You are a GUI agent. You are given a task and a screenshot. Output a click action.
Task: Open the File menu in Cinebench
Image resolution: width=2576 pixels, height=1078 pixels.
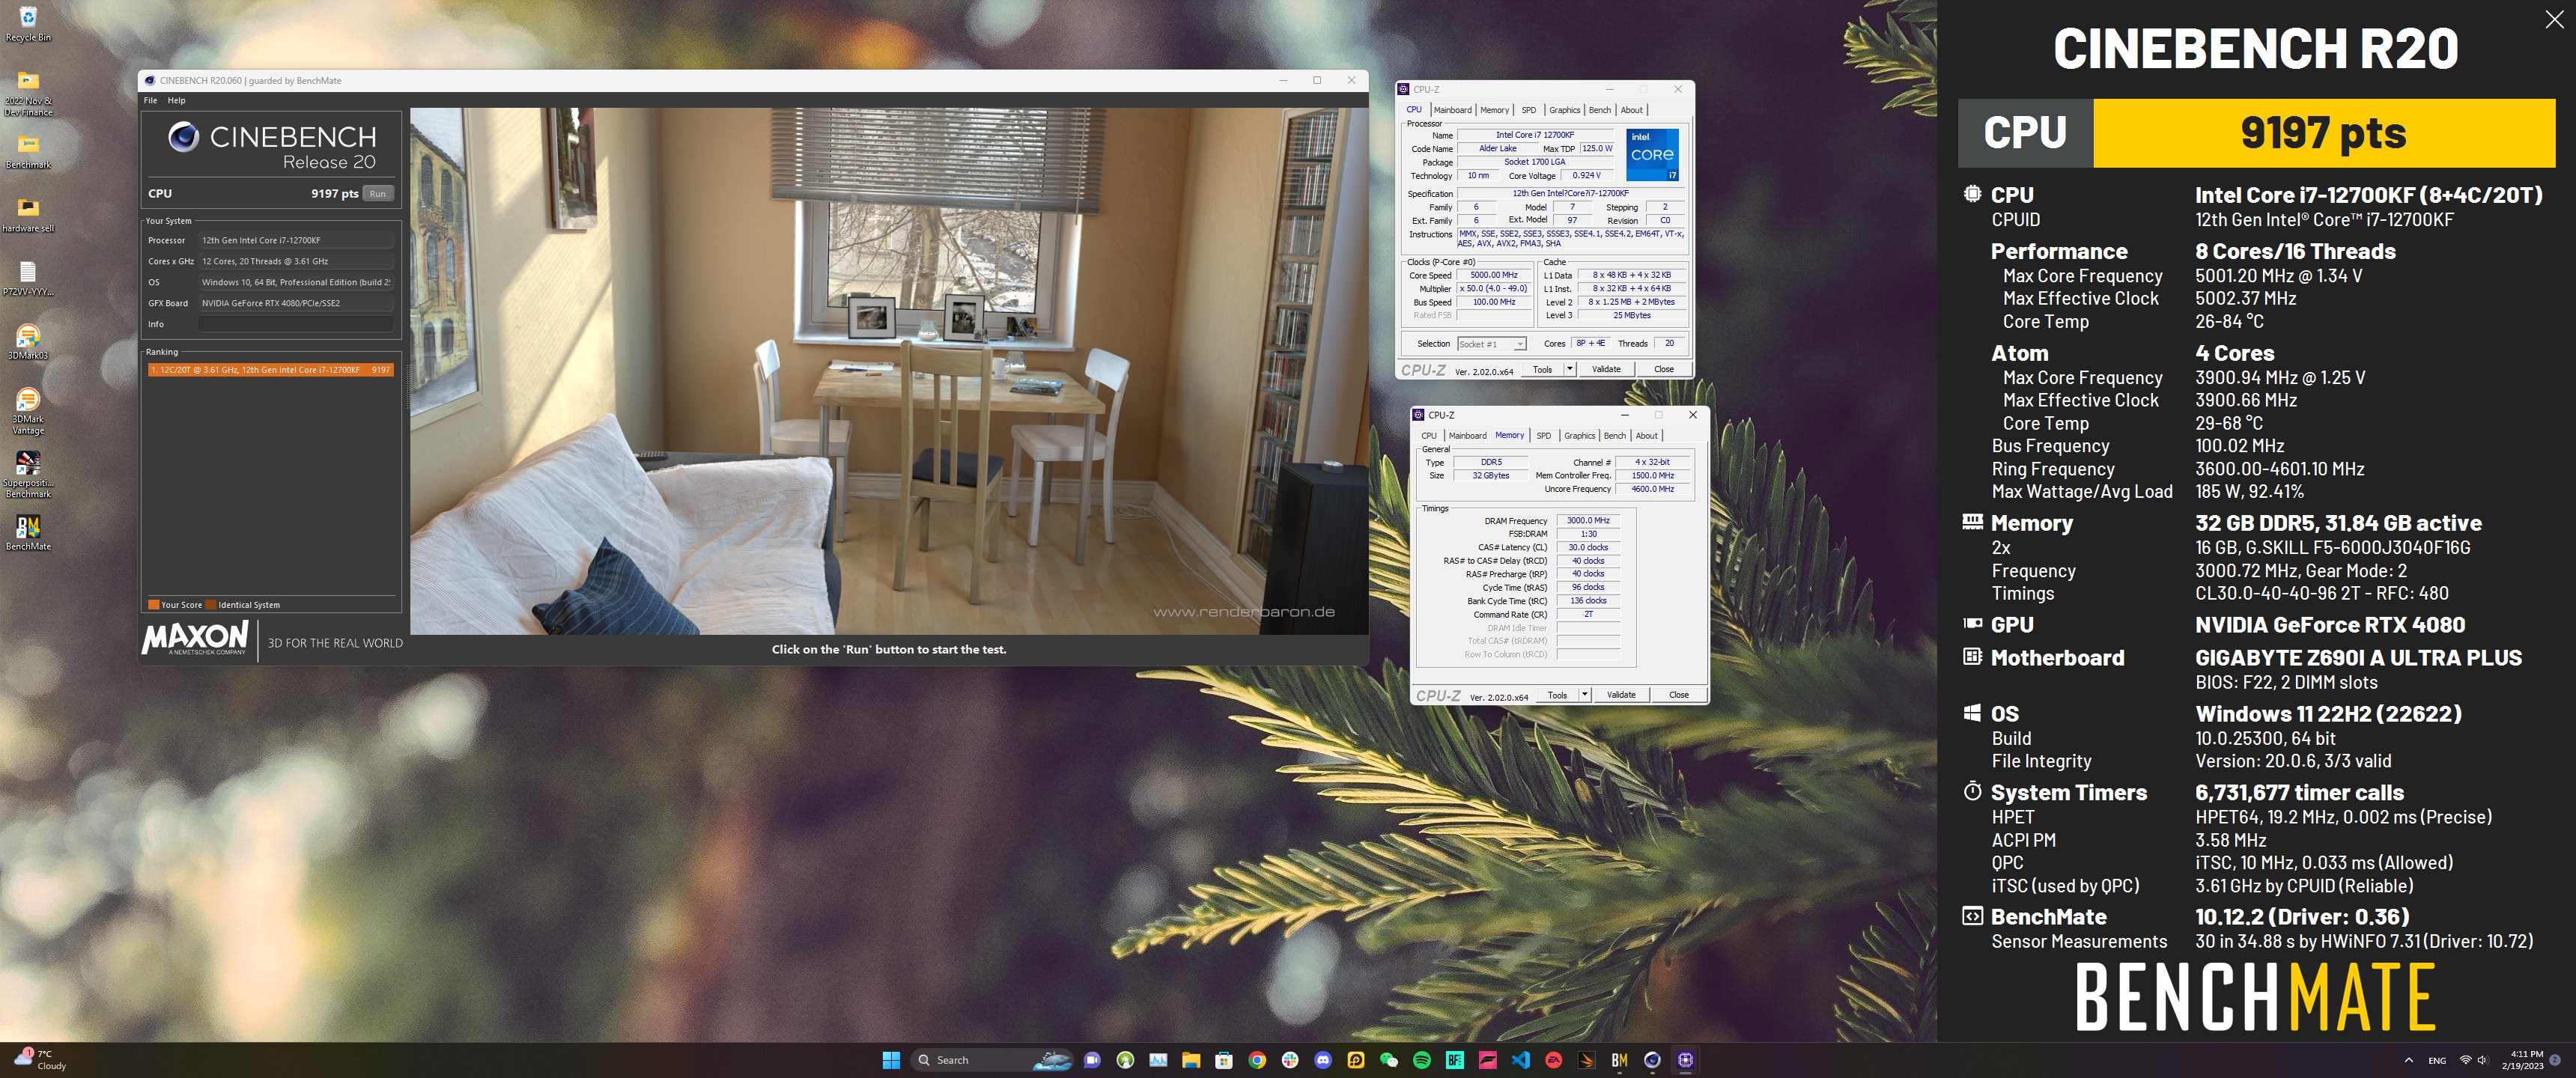(x=150, y=100)
